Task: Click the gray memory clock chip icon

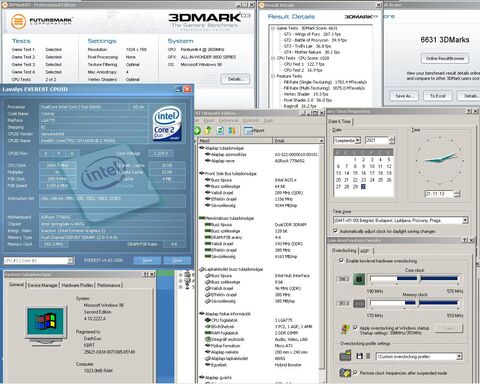Action: click(359, 303)
